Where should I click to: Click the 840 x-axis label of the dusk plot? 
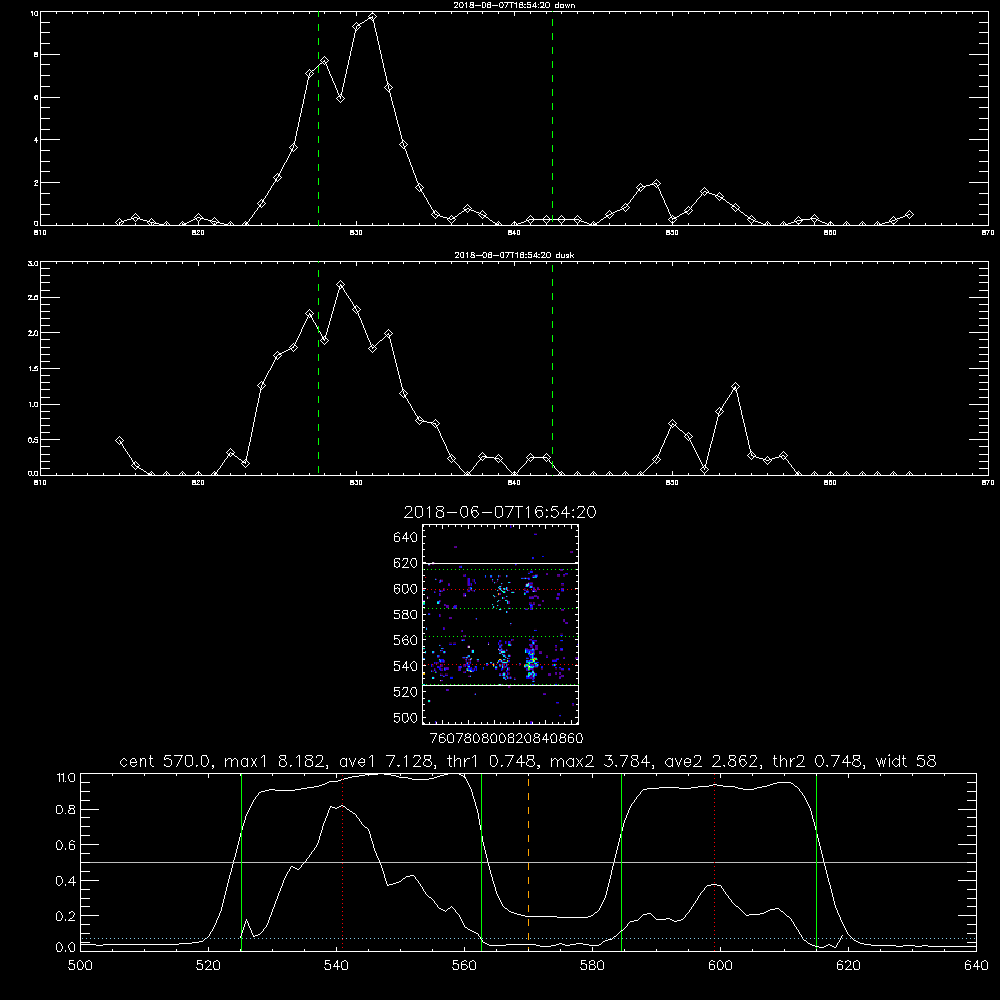click(x=514, y=483)
